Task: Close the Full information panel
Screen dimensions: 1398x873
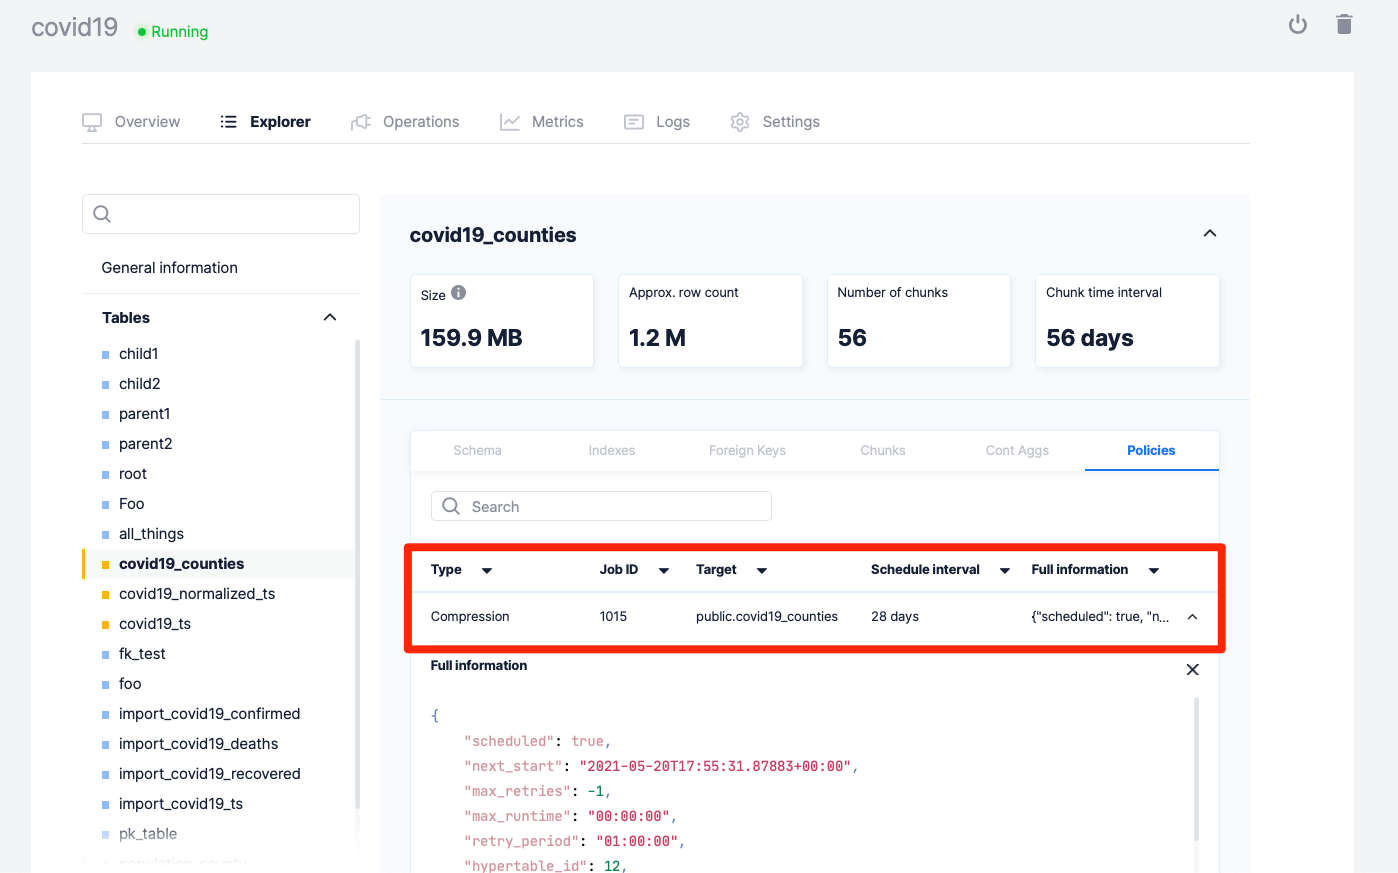Action: click(x=1192, y=670)
